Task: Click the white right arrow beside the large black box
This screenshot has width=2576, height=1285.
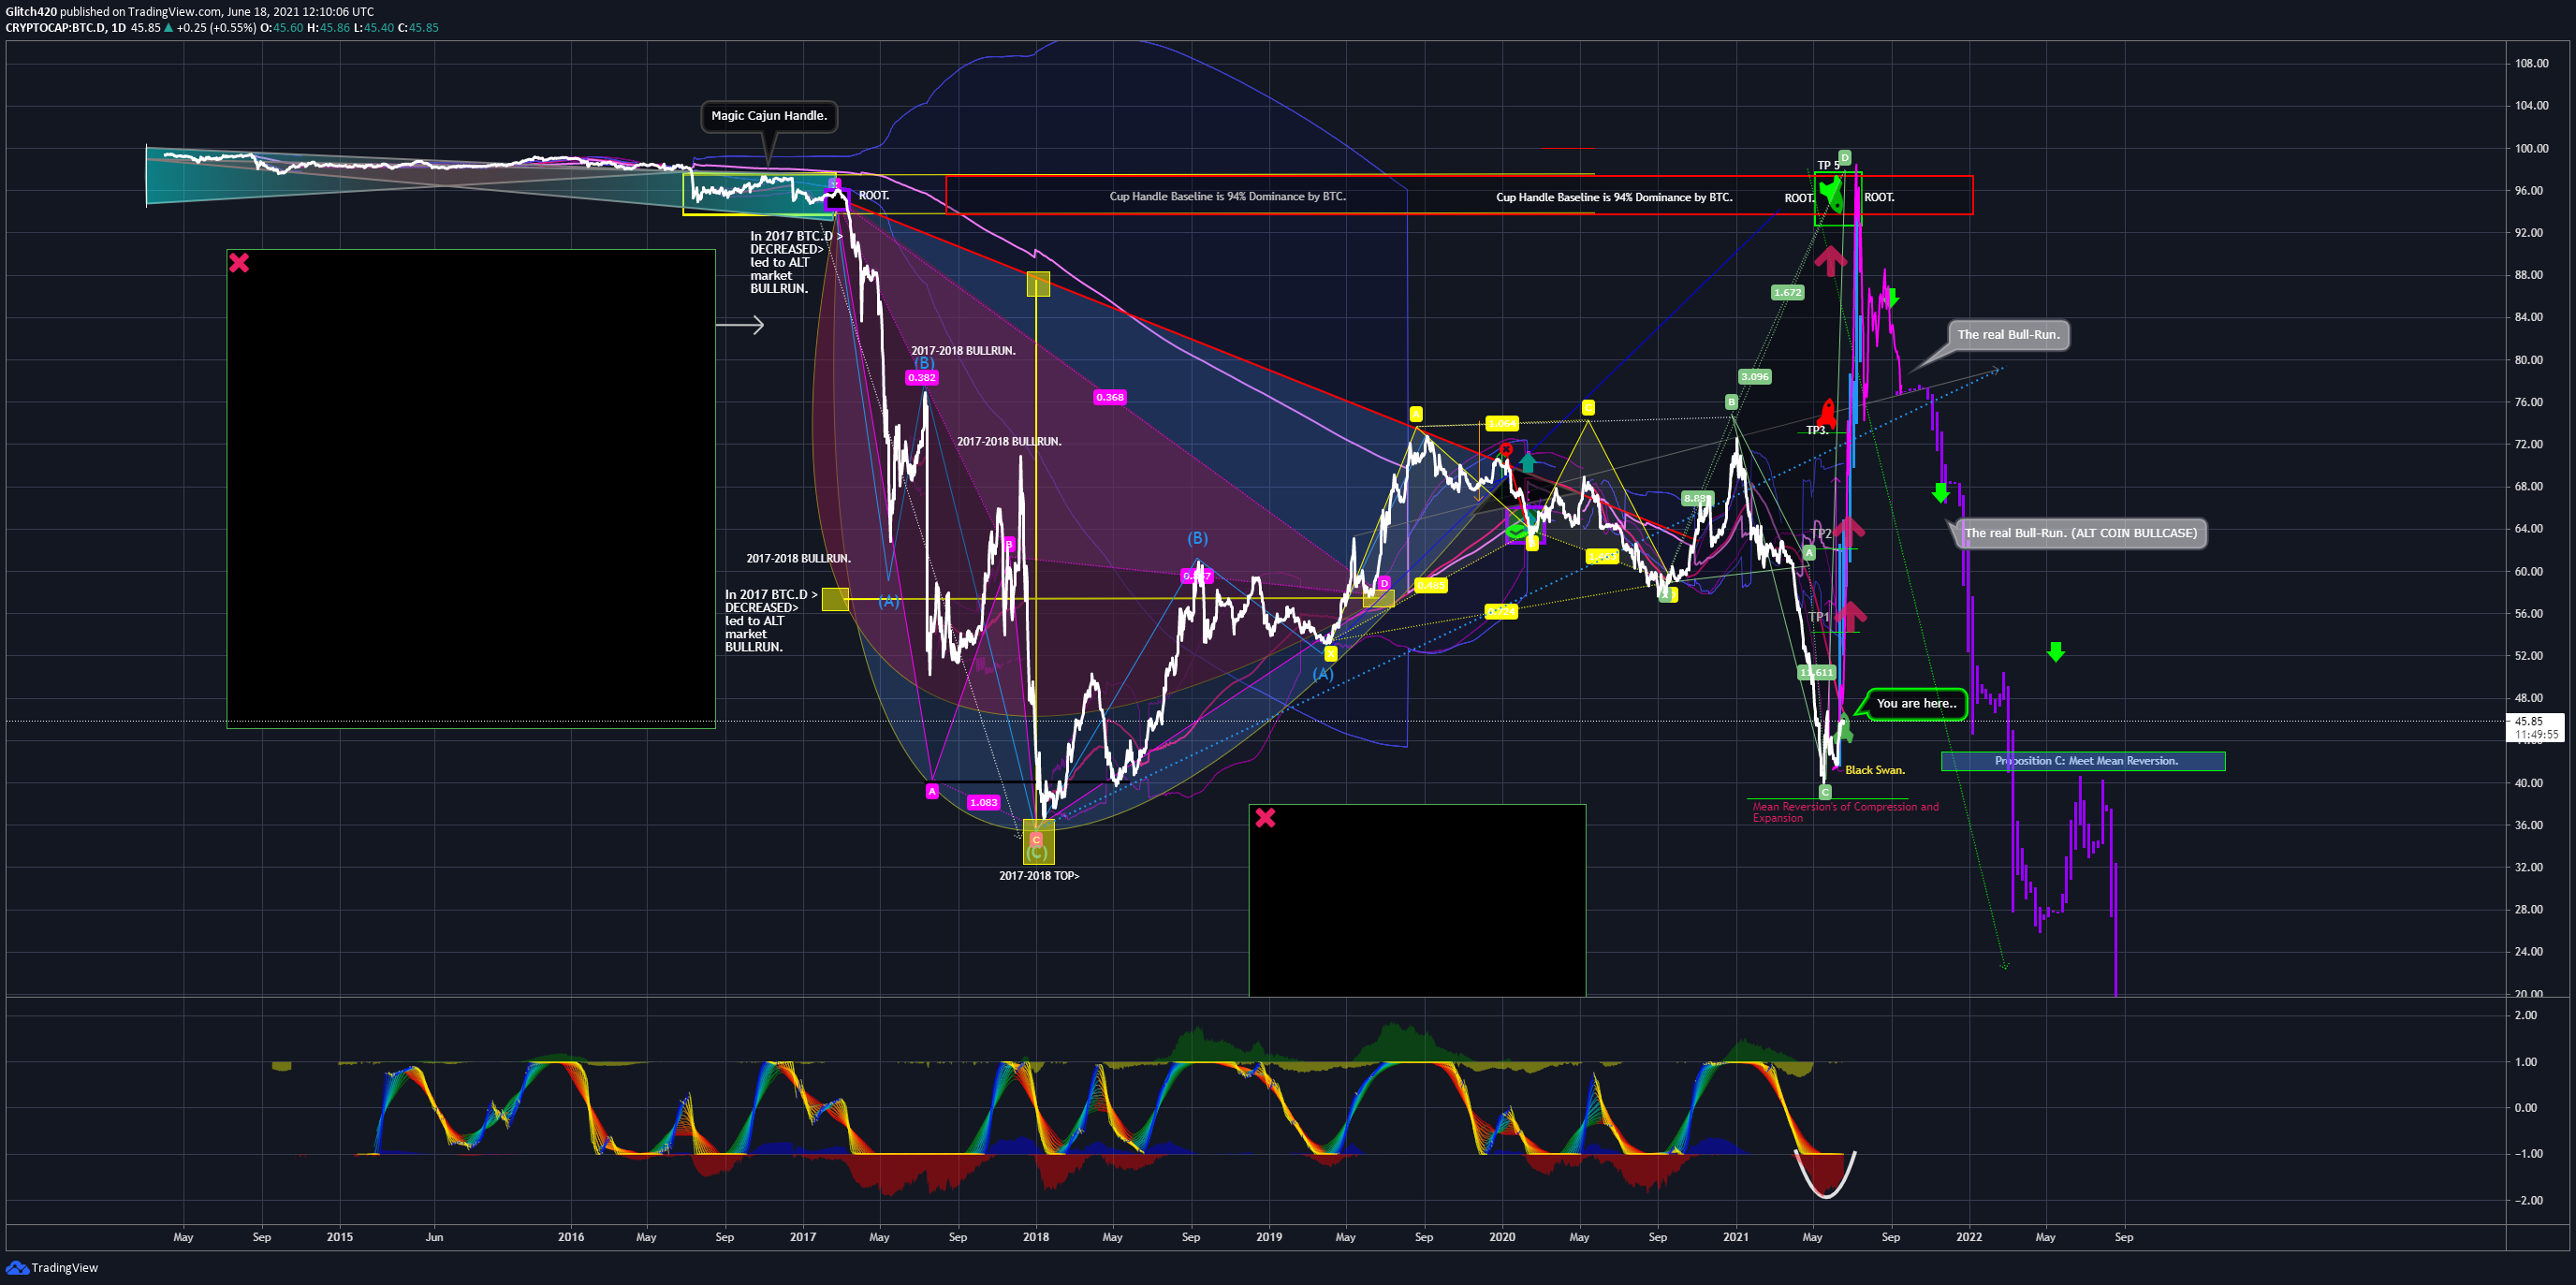Action: (740, 325)
